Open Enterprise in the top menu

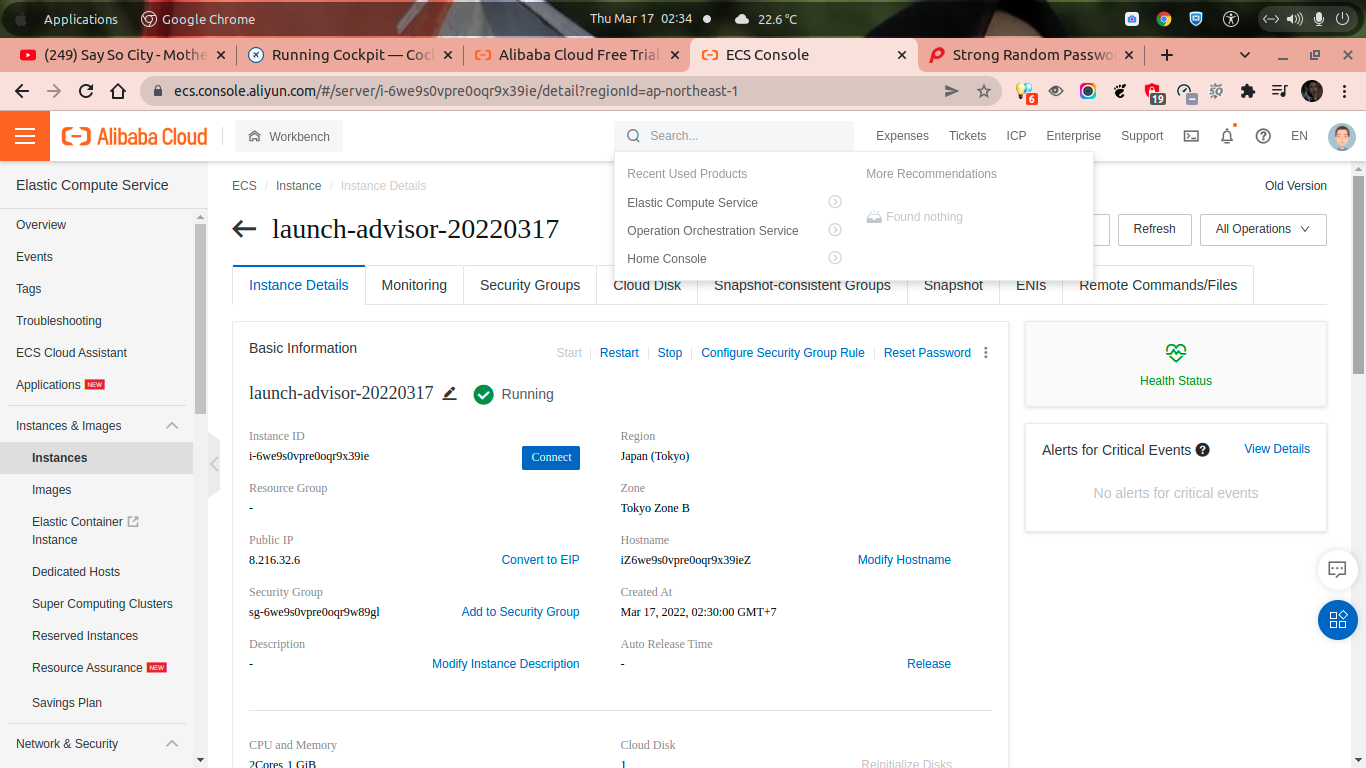point(1073,136)
